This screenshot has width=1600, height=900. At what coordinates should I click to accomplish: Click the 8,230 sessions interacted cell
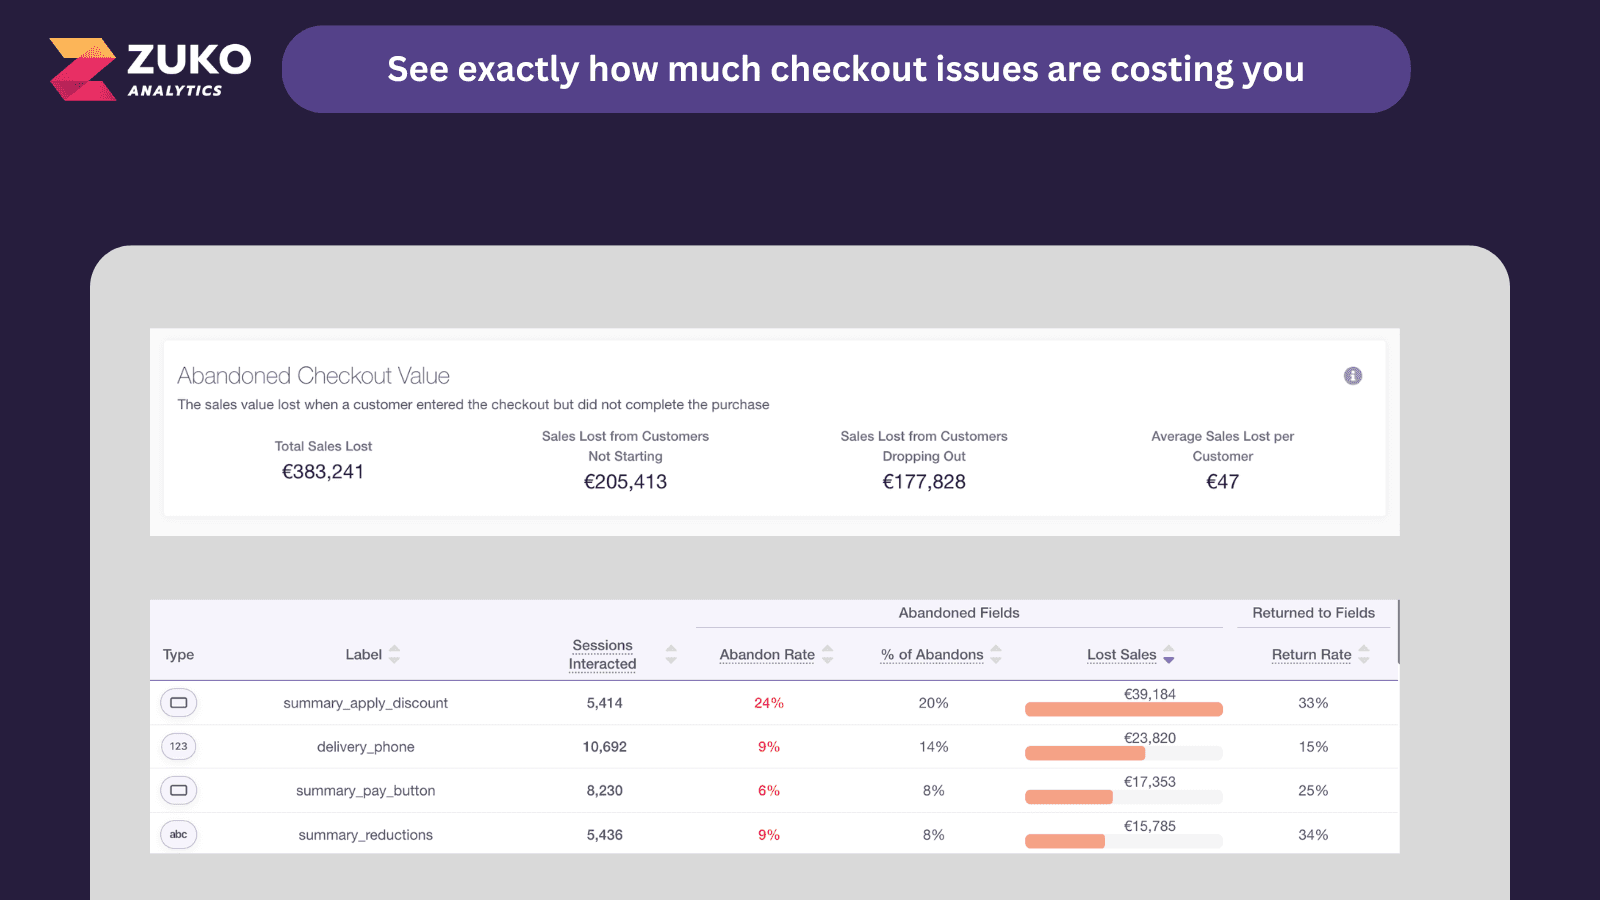click(605, 791)
